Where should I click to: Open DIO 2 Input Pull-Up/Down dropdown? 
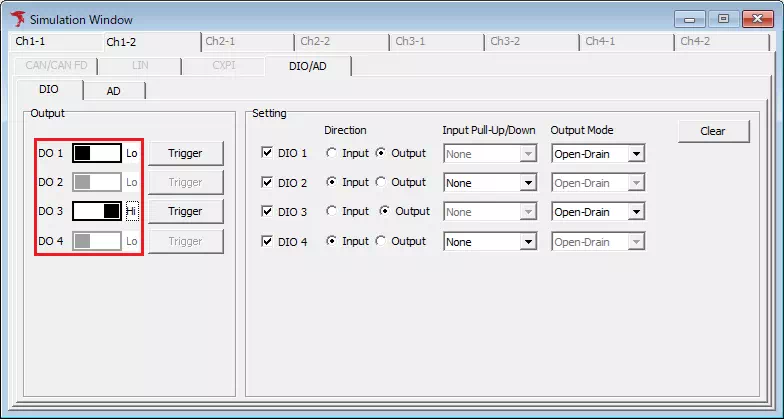[528, 183]
